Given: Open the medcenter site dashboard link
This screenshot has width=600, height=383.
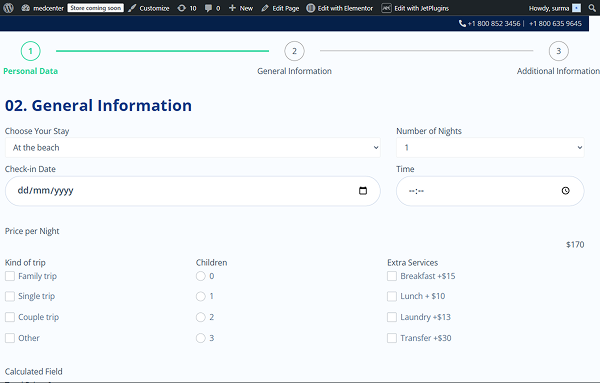Looking at the screenshot, I should [x=42, y=8].
